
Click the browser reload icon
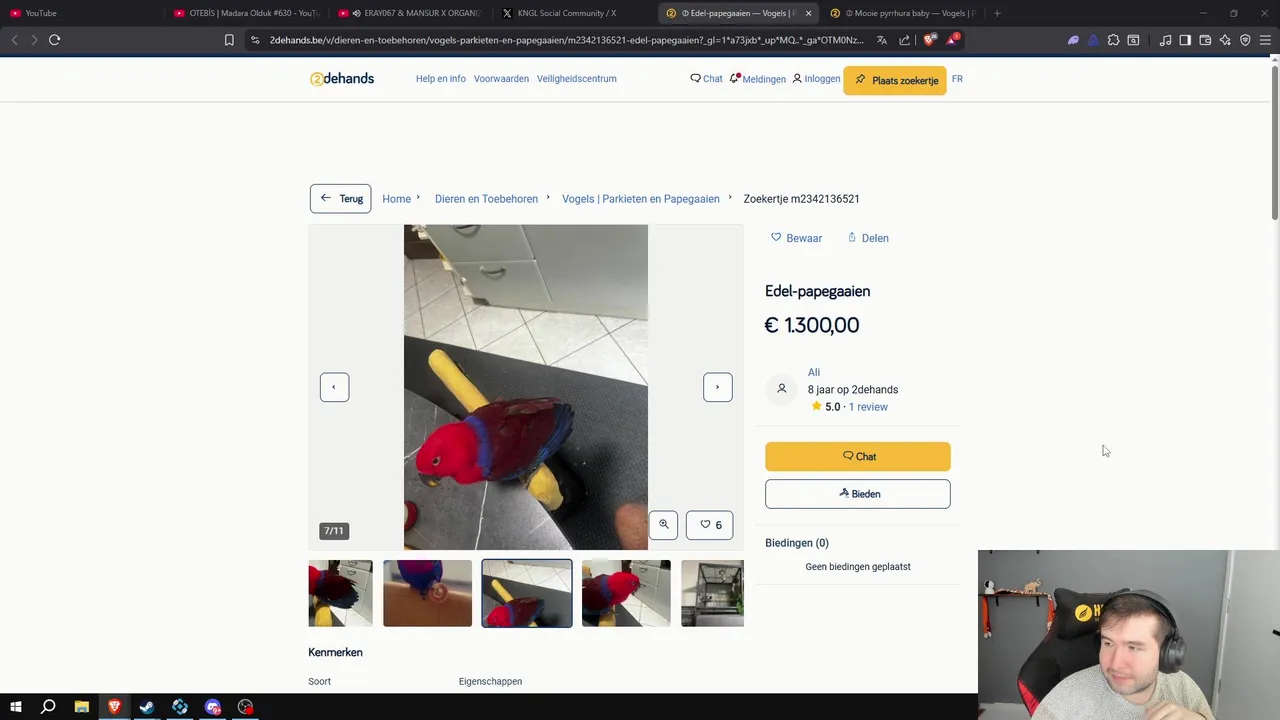coord(54,40)
